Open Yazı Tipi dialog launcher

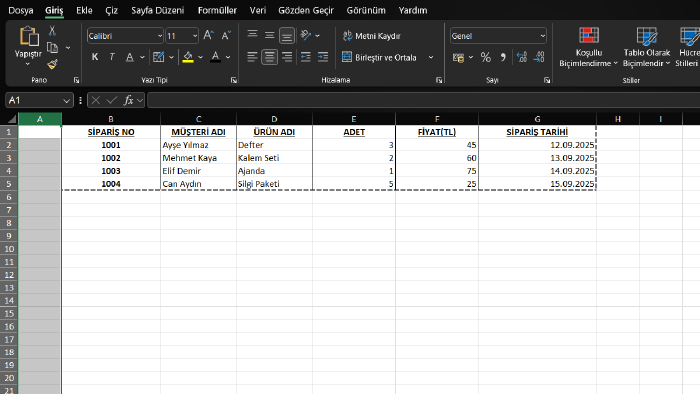click(233, 80)
